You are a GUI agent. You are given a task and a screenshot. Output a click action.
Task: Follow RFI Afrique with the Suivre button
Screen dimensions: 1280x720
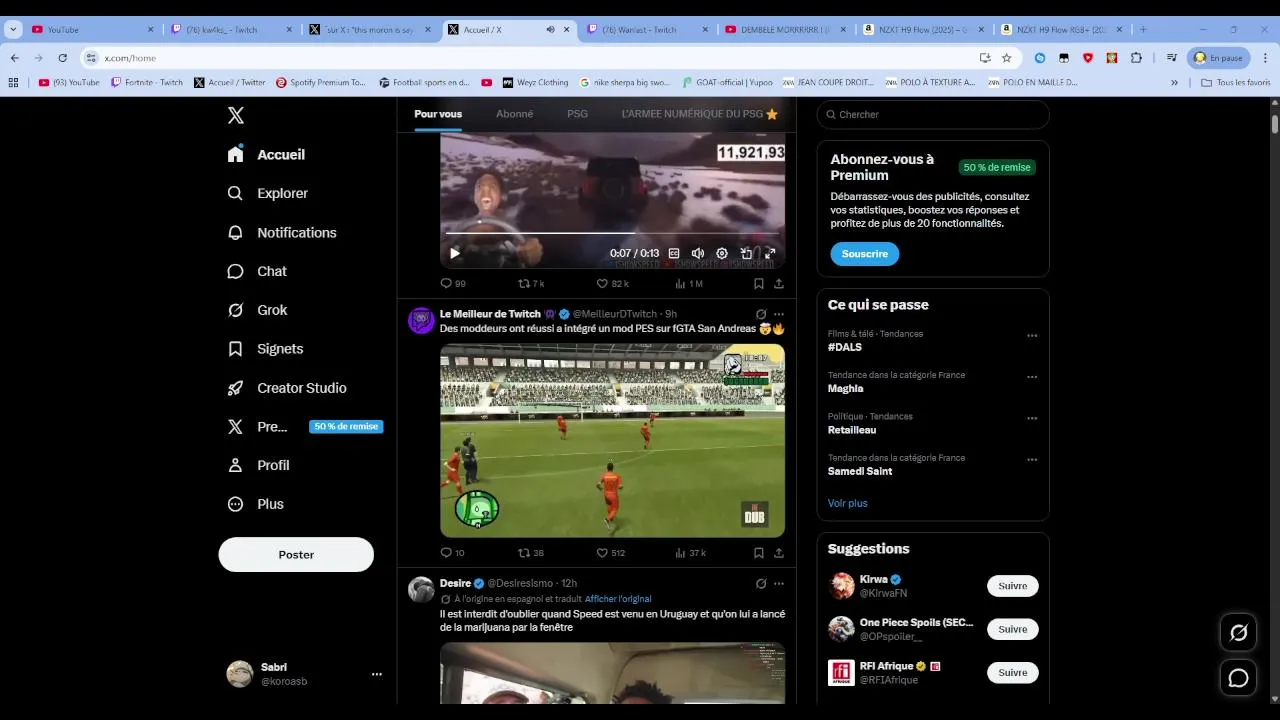(x=1013, y=672)
